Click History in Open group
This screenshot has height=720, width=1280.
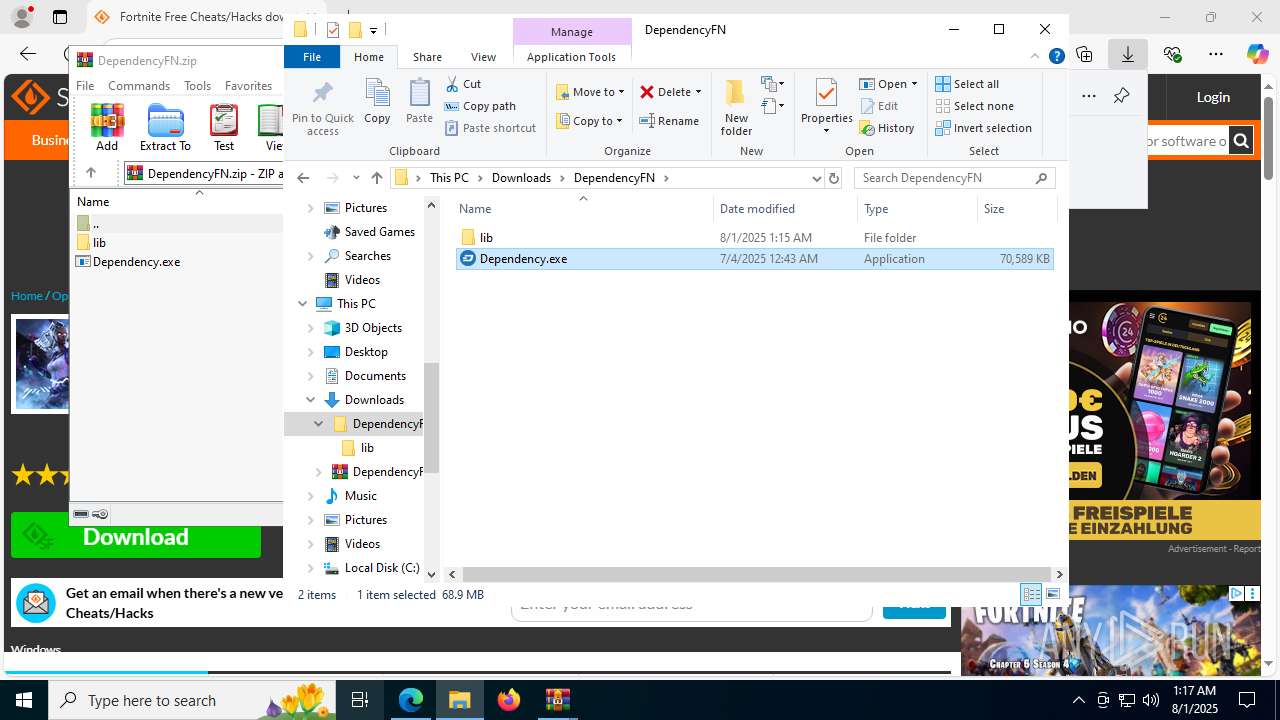click(887, 128)
